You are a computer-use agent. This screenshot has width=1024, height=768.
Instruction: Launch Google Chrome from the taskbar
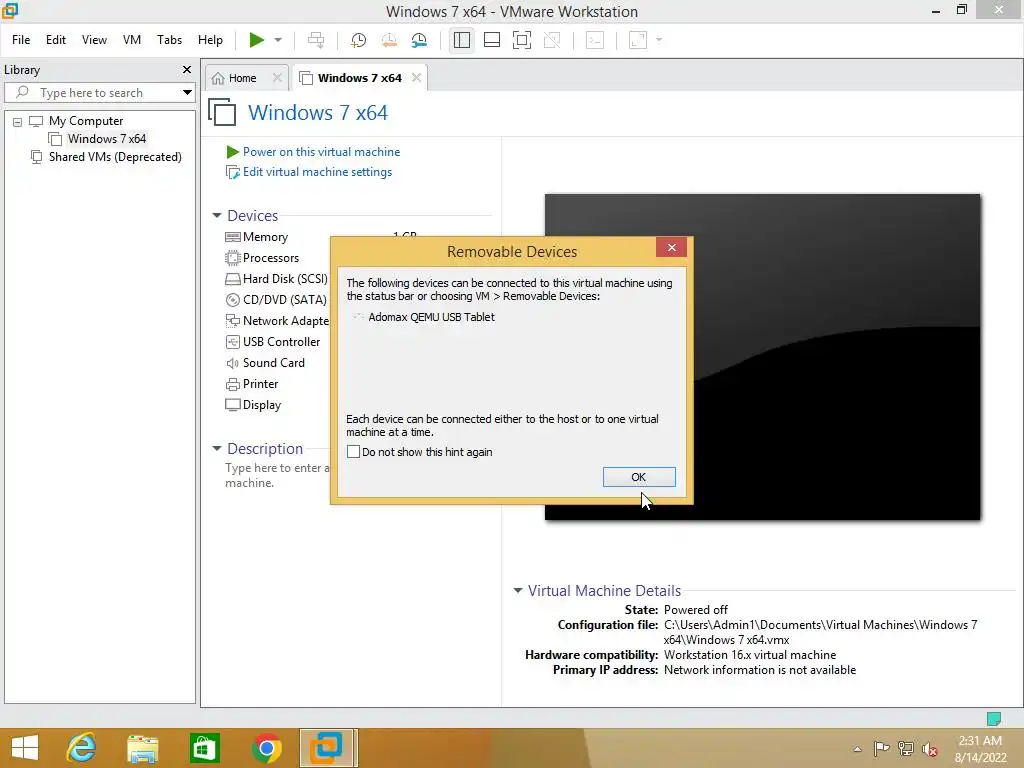coord(266,748)
